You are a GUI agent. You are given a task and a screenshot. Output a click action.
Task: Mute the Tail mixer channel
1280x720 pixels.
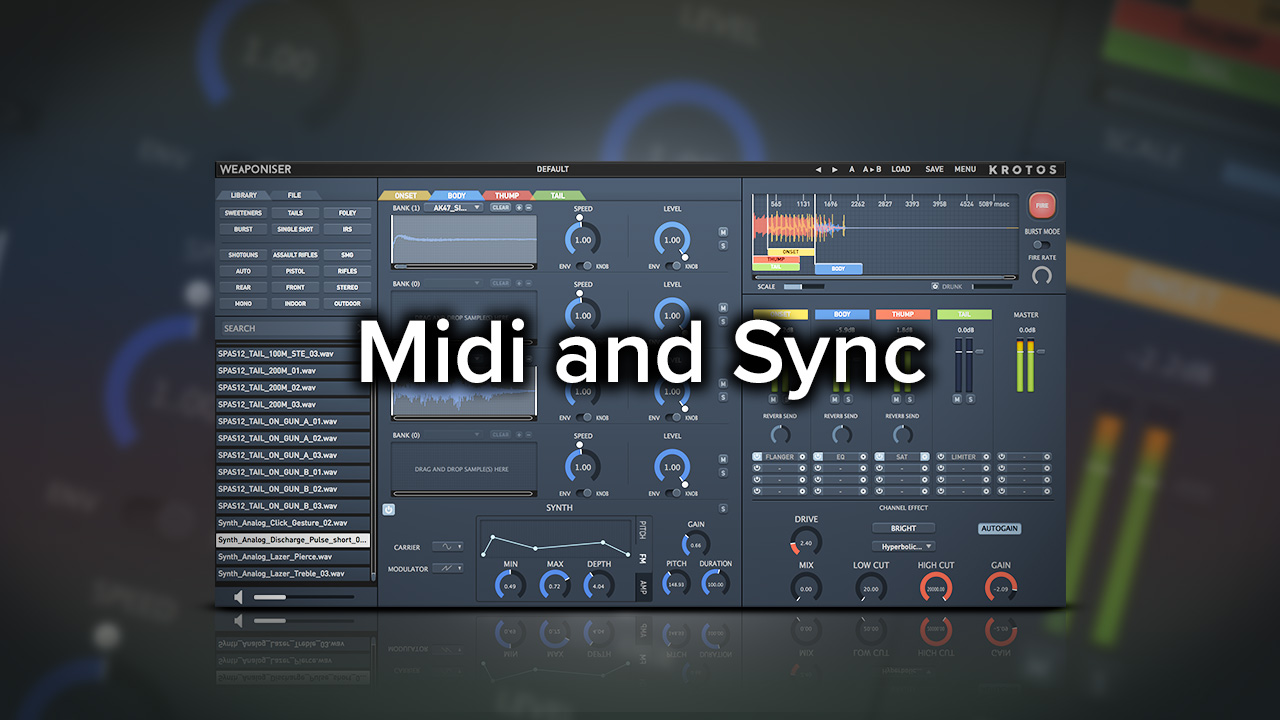click(957, 400)
